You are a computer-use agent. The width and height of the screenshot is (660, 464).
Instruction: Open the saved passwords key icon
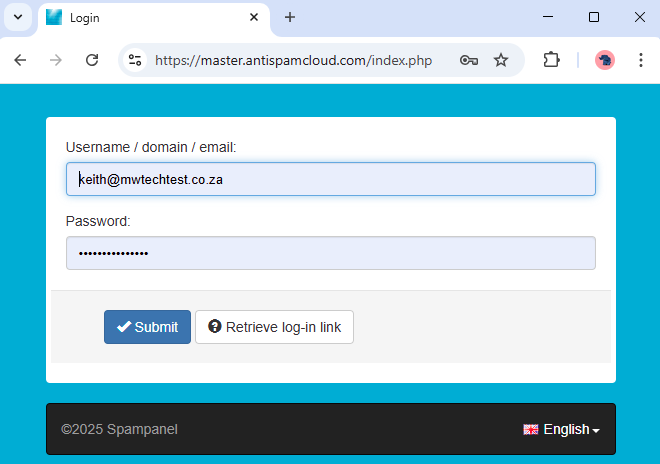pyautogui.click(x=468, y=60)
